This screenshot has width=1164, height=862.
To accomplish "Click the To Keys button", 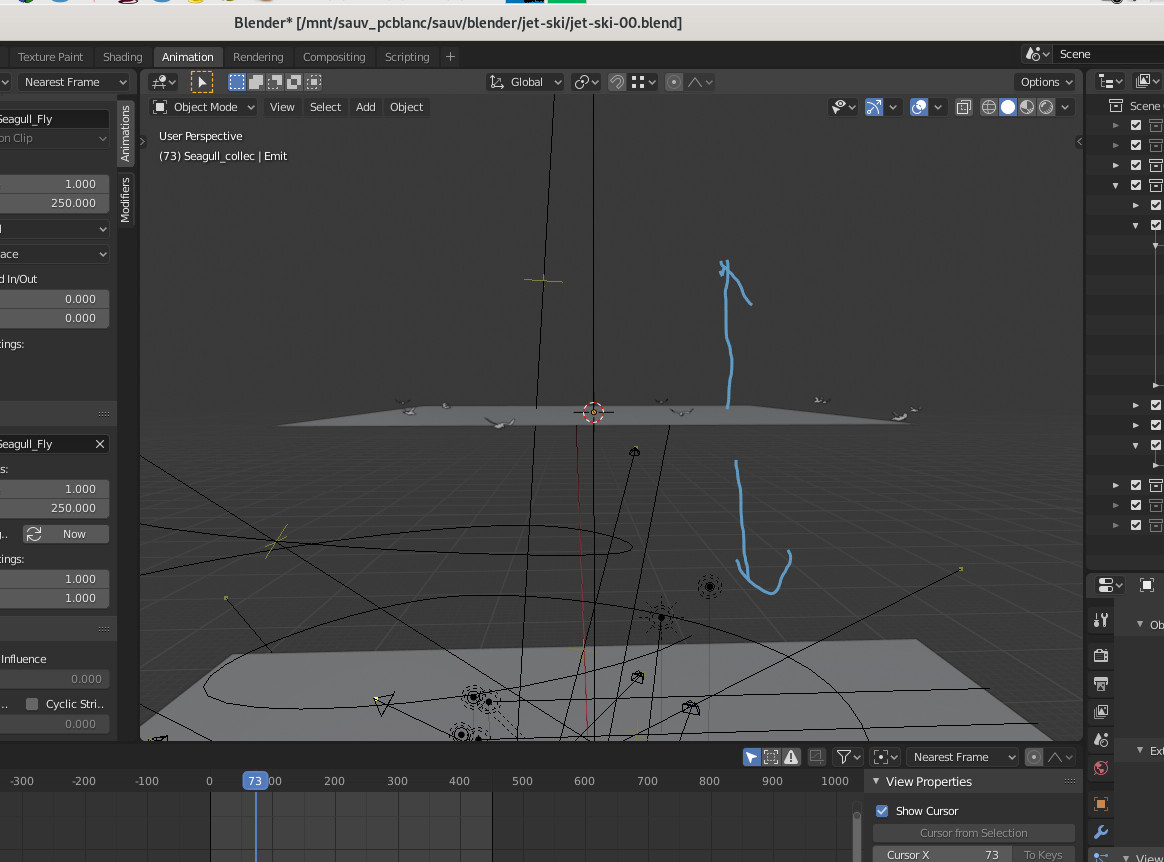I will [x=1043, y=855].
